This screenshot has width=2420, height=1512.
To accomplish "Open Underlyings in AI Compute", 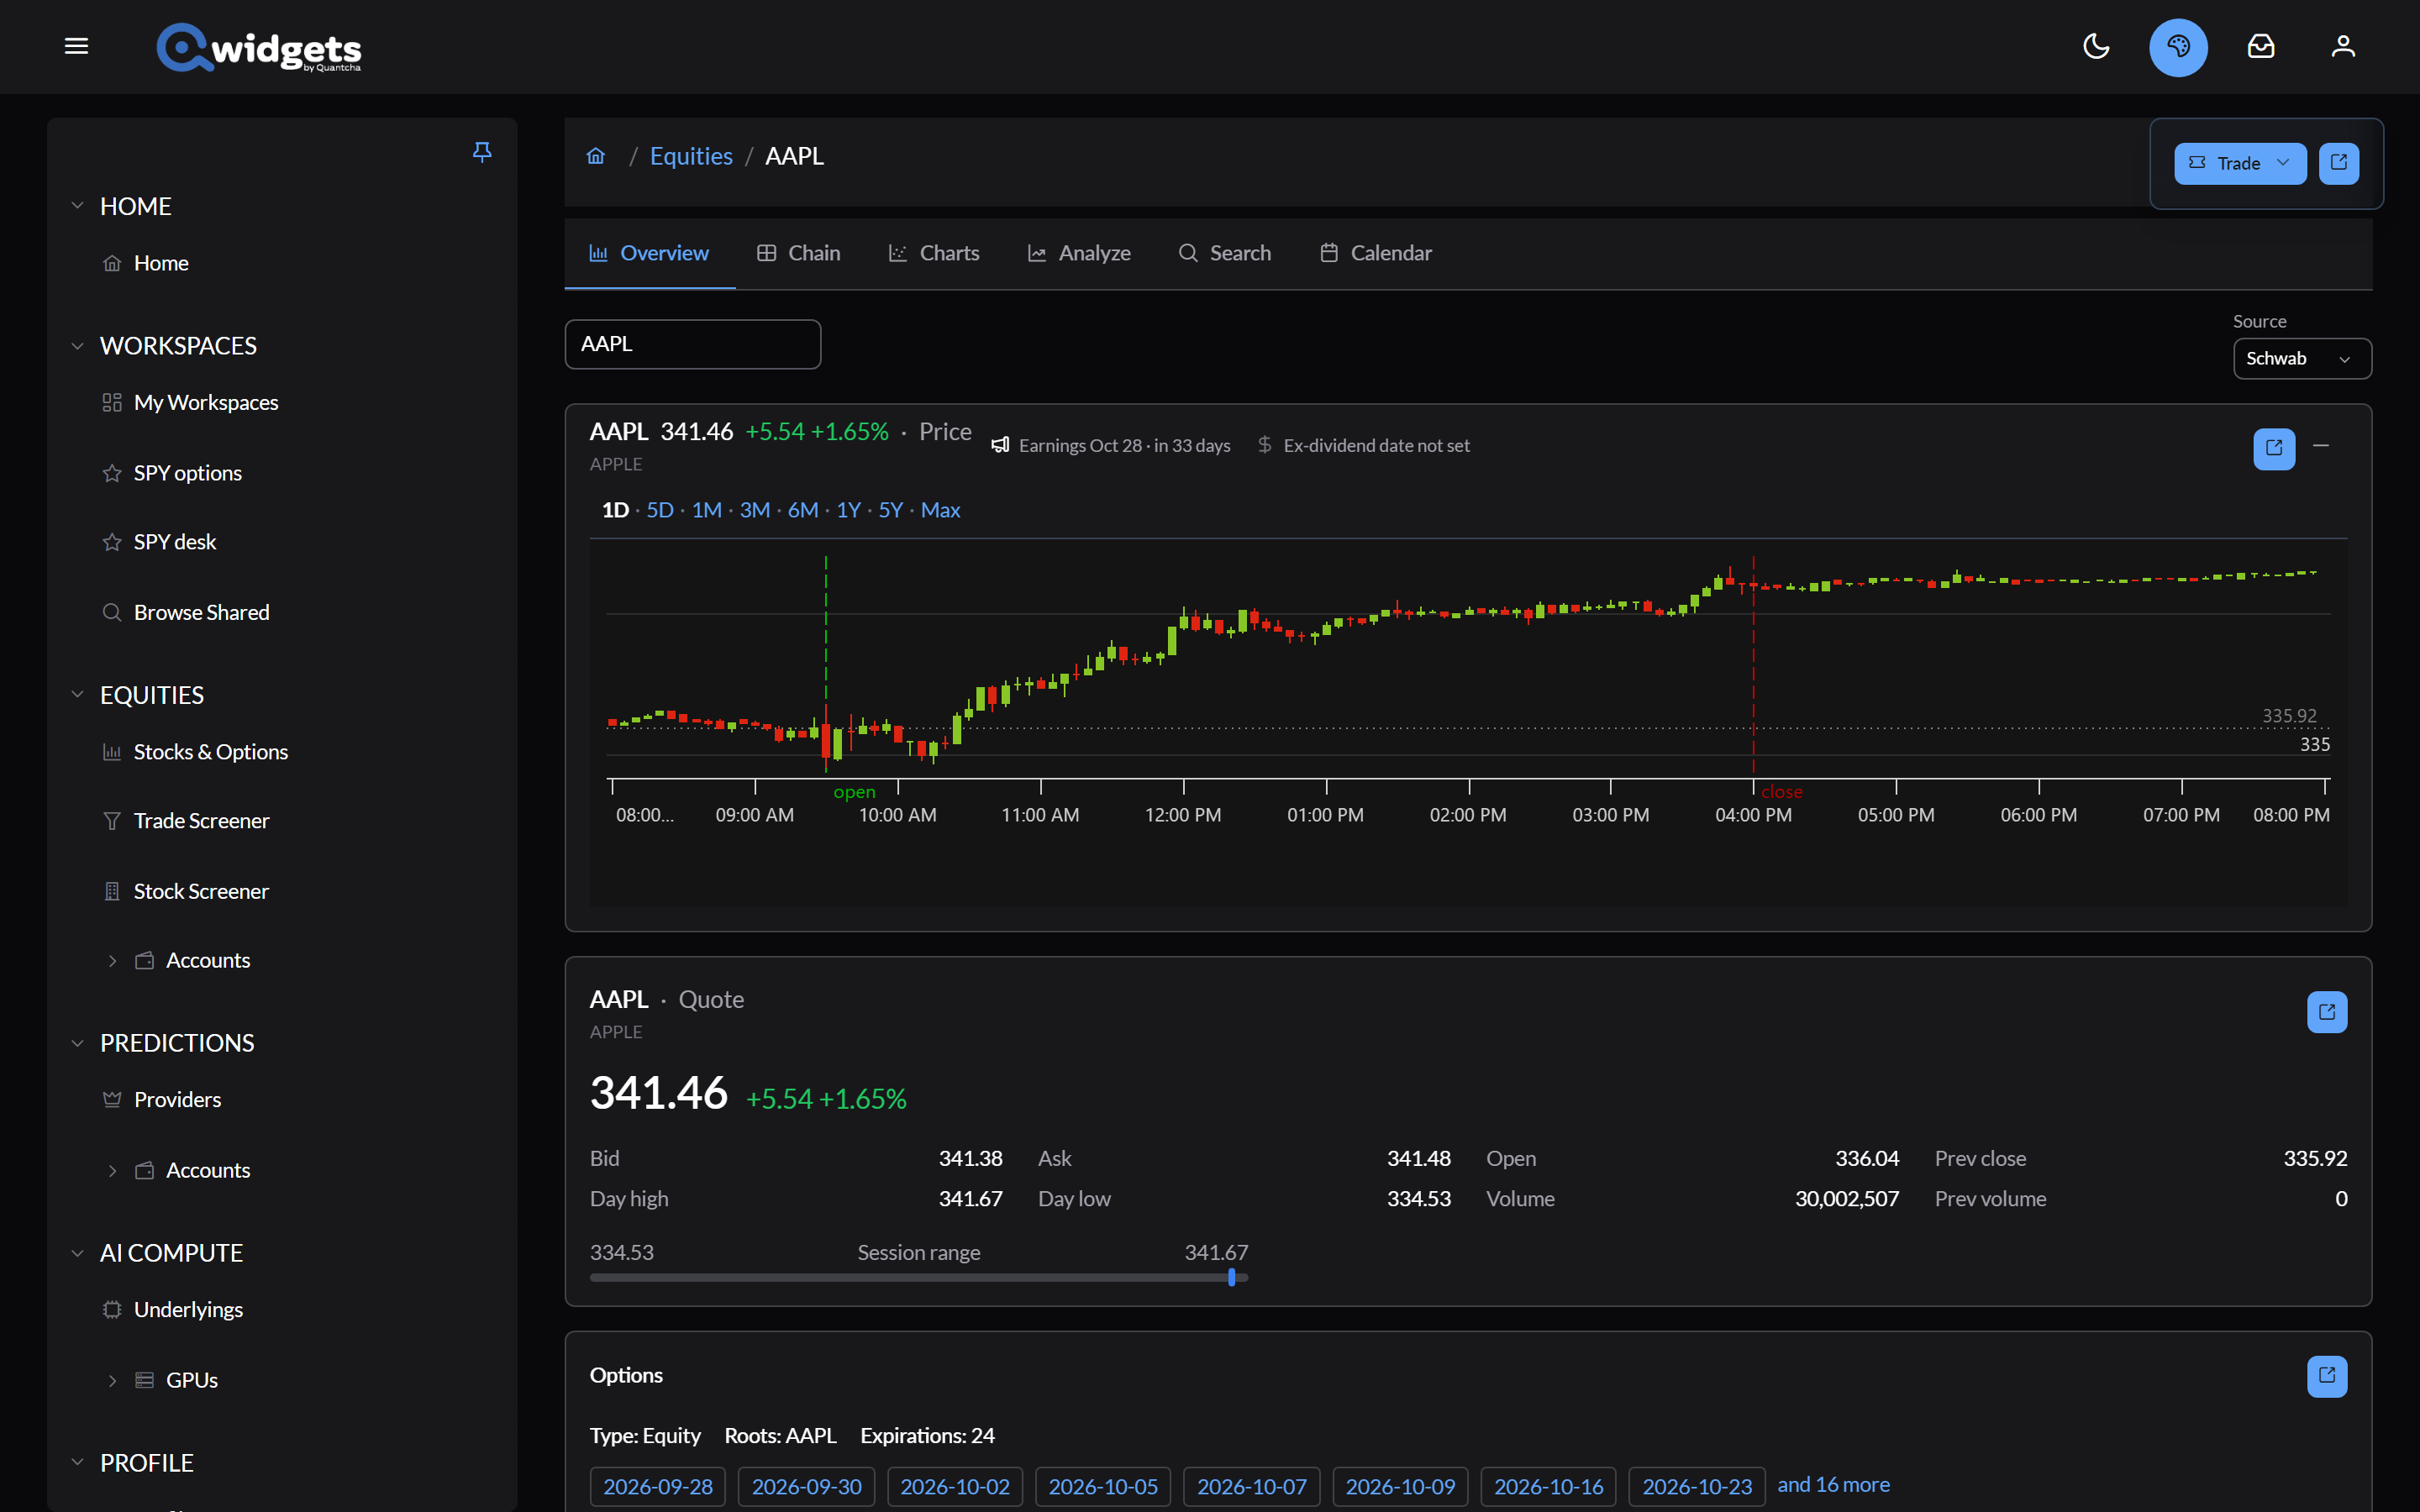I will tap(188, 1310).
